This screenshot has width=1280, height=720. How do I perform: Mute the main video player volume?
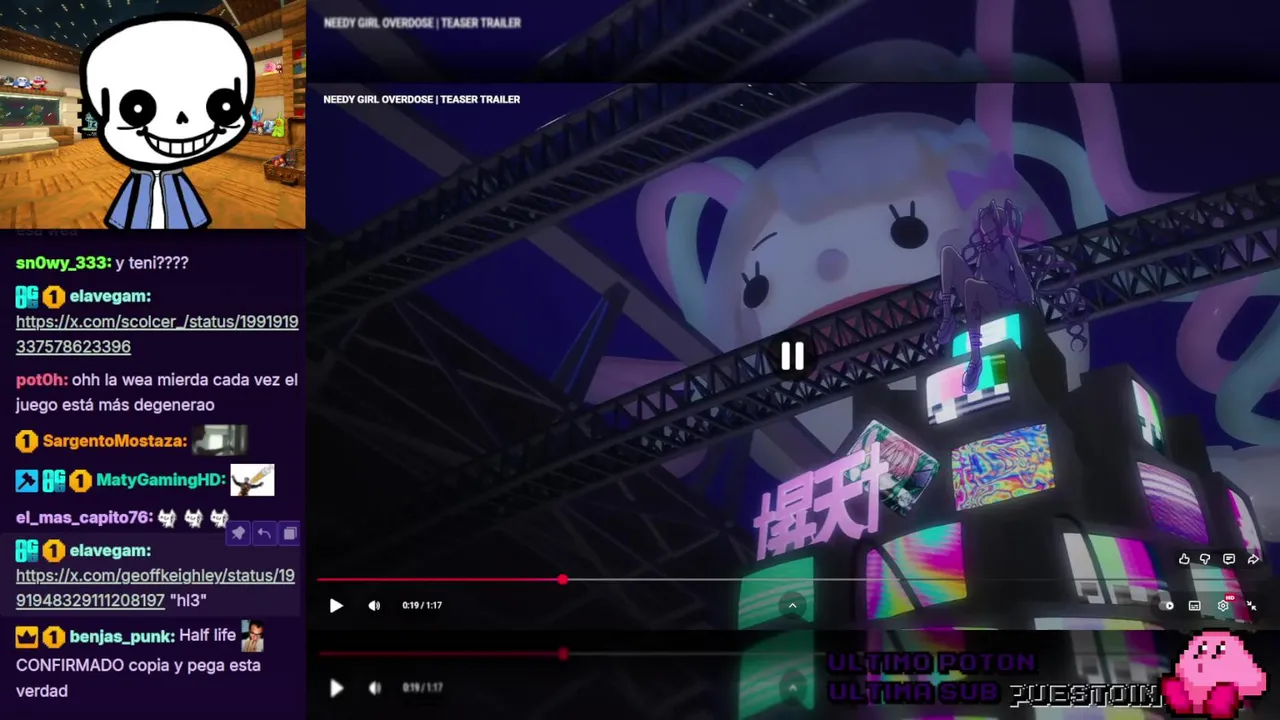(x=374, y=605)
